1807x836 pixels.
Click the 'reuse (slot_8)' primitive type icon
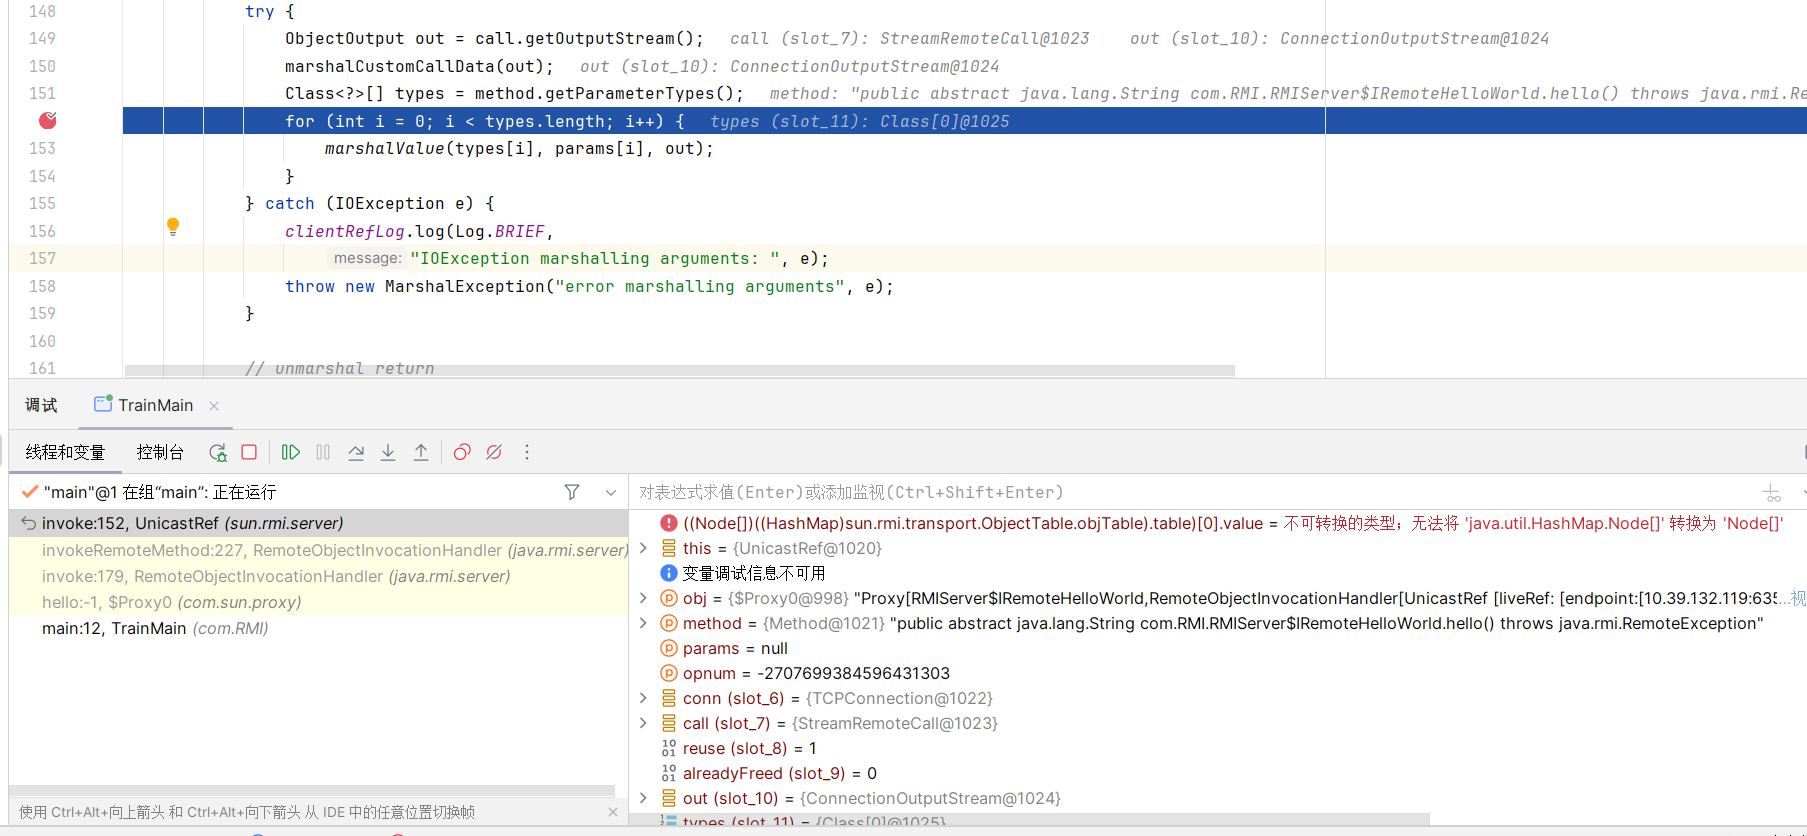click(x=669, y=748)
